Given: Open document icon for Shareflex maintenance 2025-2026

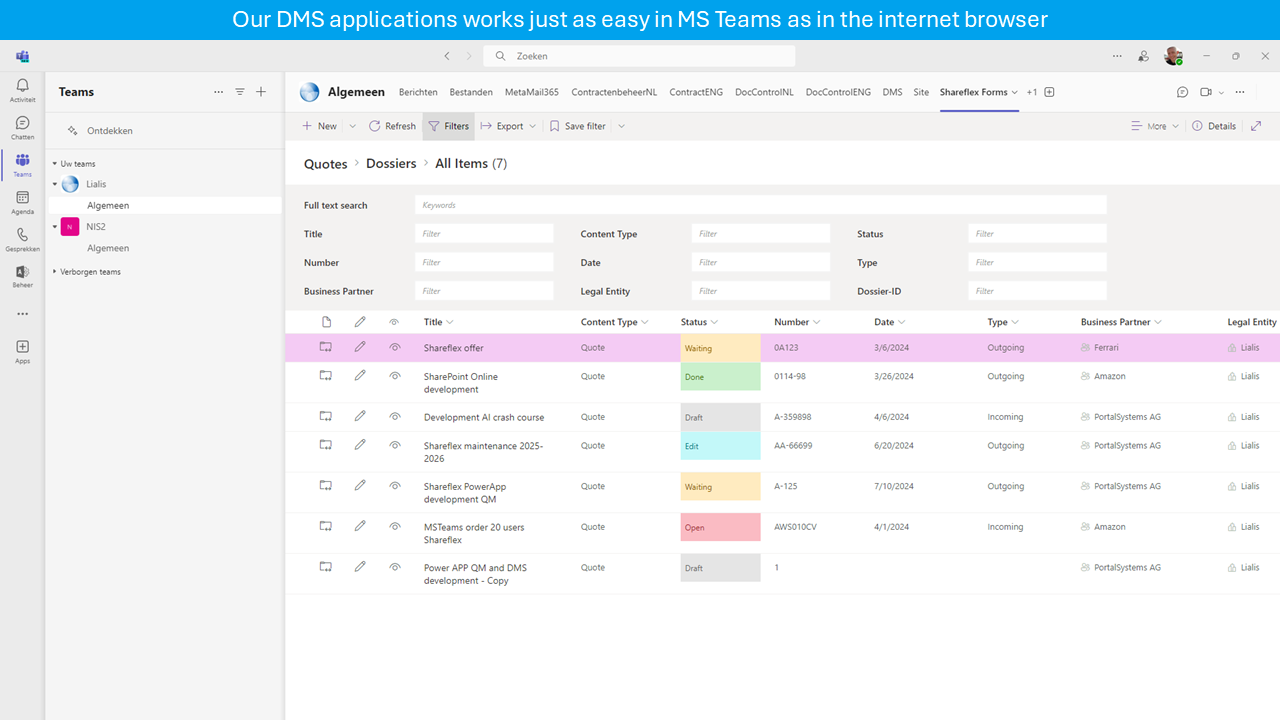Looking at the screenshot, I should [x=325, y=445].
